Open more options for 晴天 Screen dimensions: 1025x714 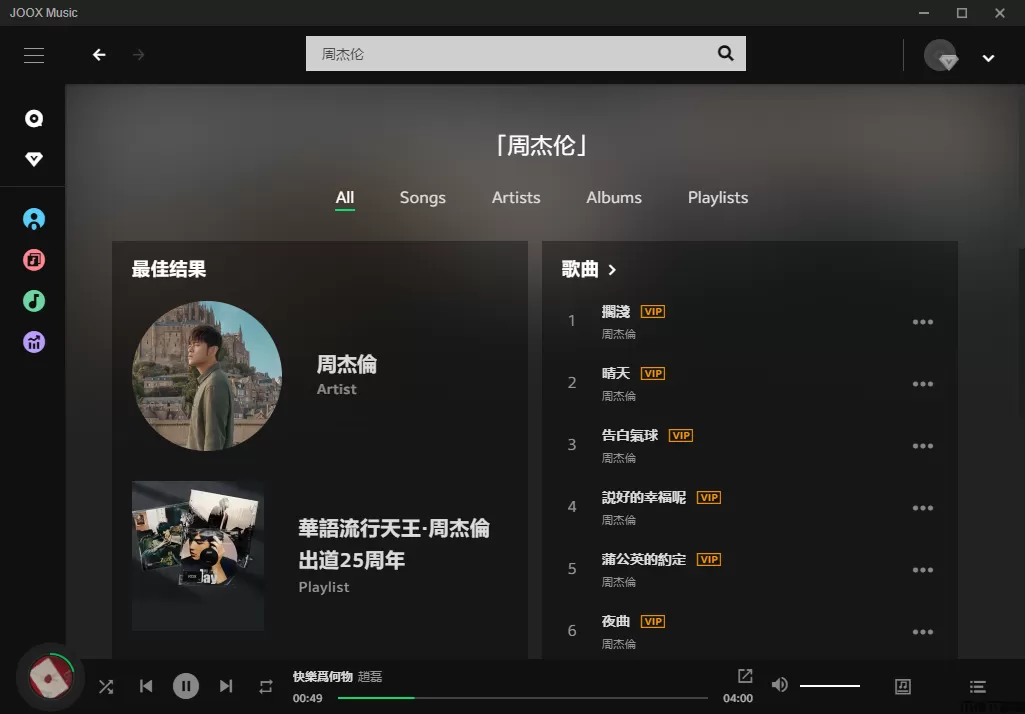point(922,384)
